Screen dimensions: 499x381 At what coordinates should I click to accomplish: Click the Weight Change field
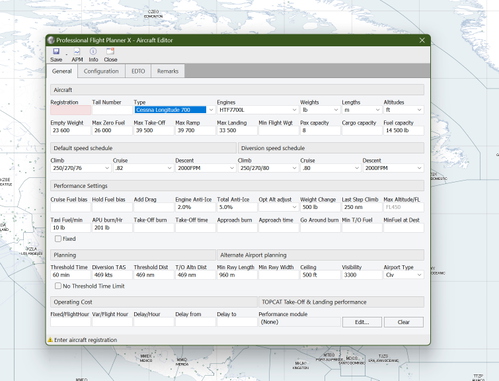point(320,207)
